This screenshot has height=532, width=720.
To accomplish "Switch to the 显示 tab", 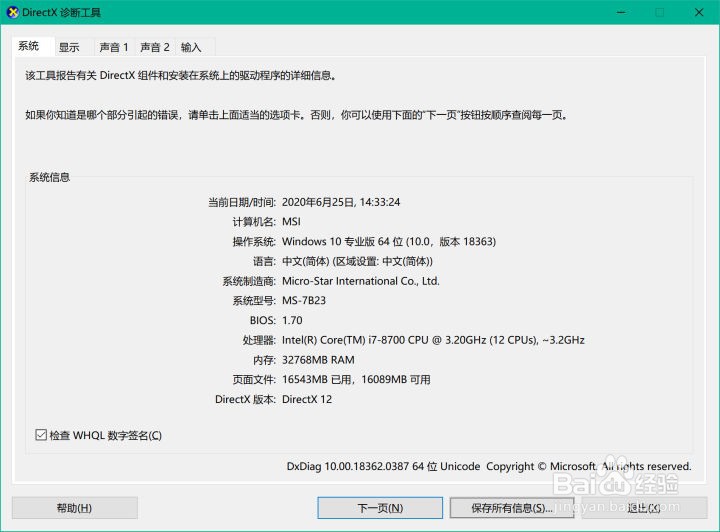I will (x=69, y=47).
